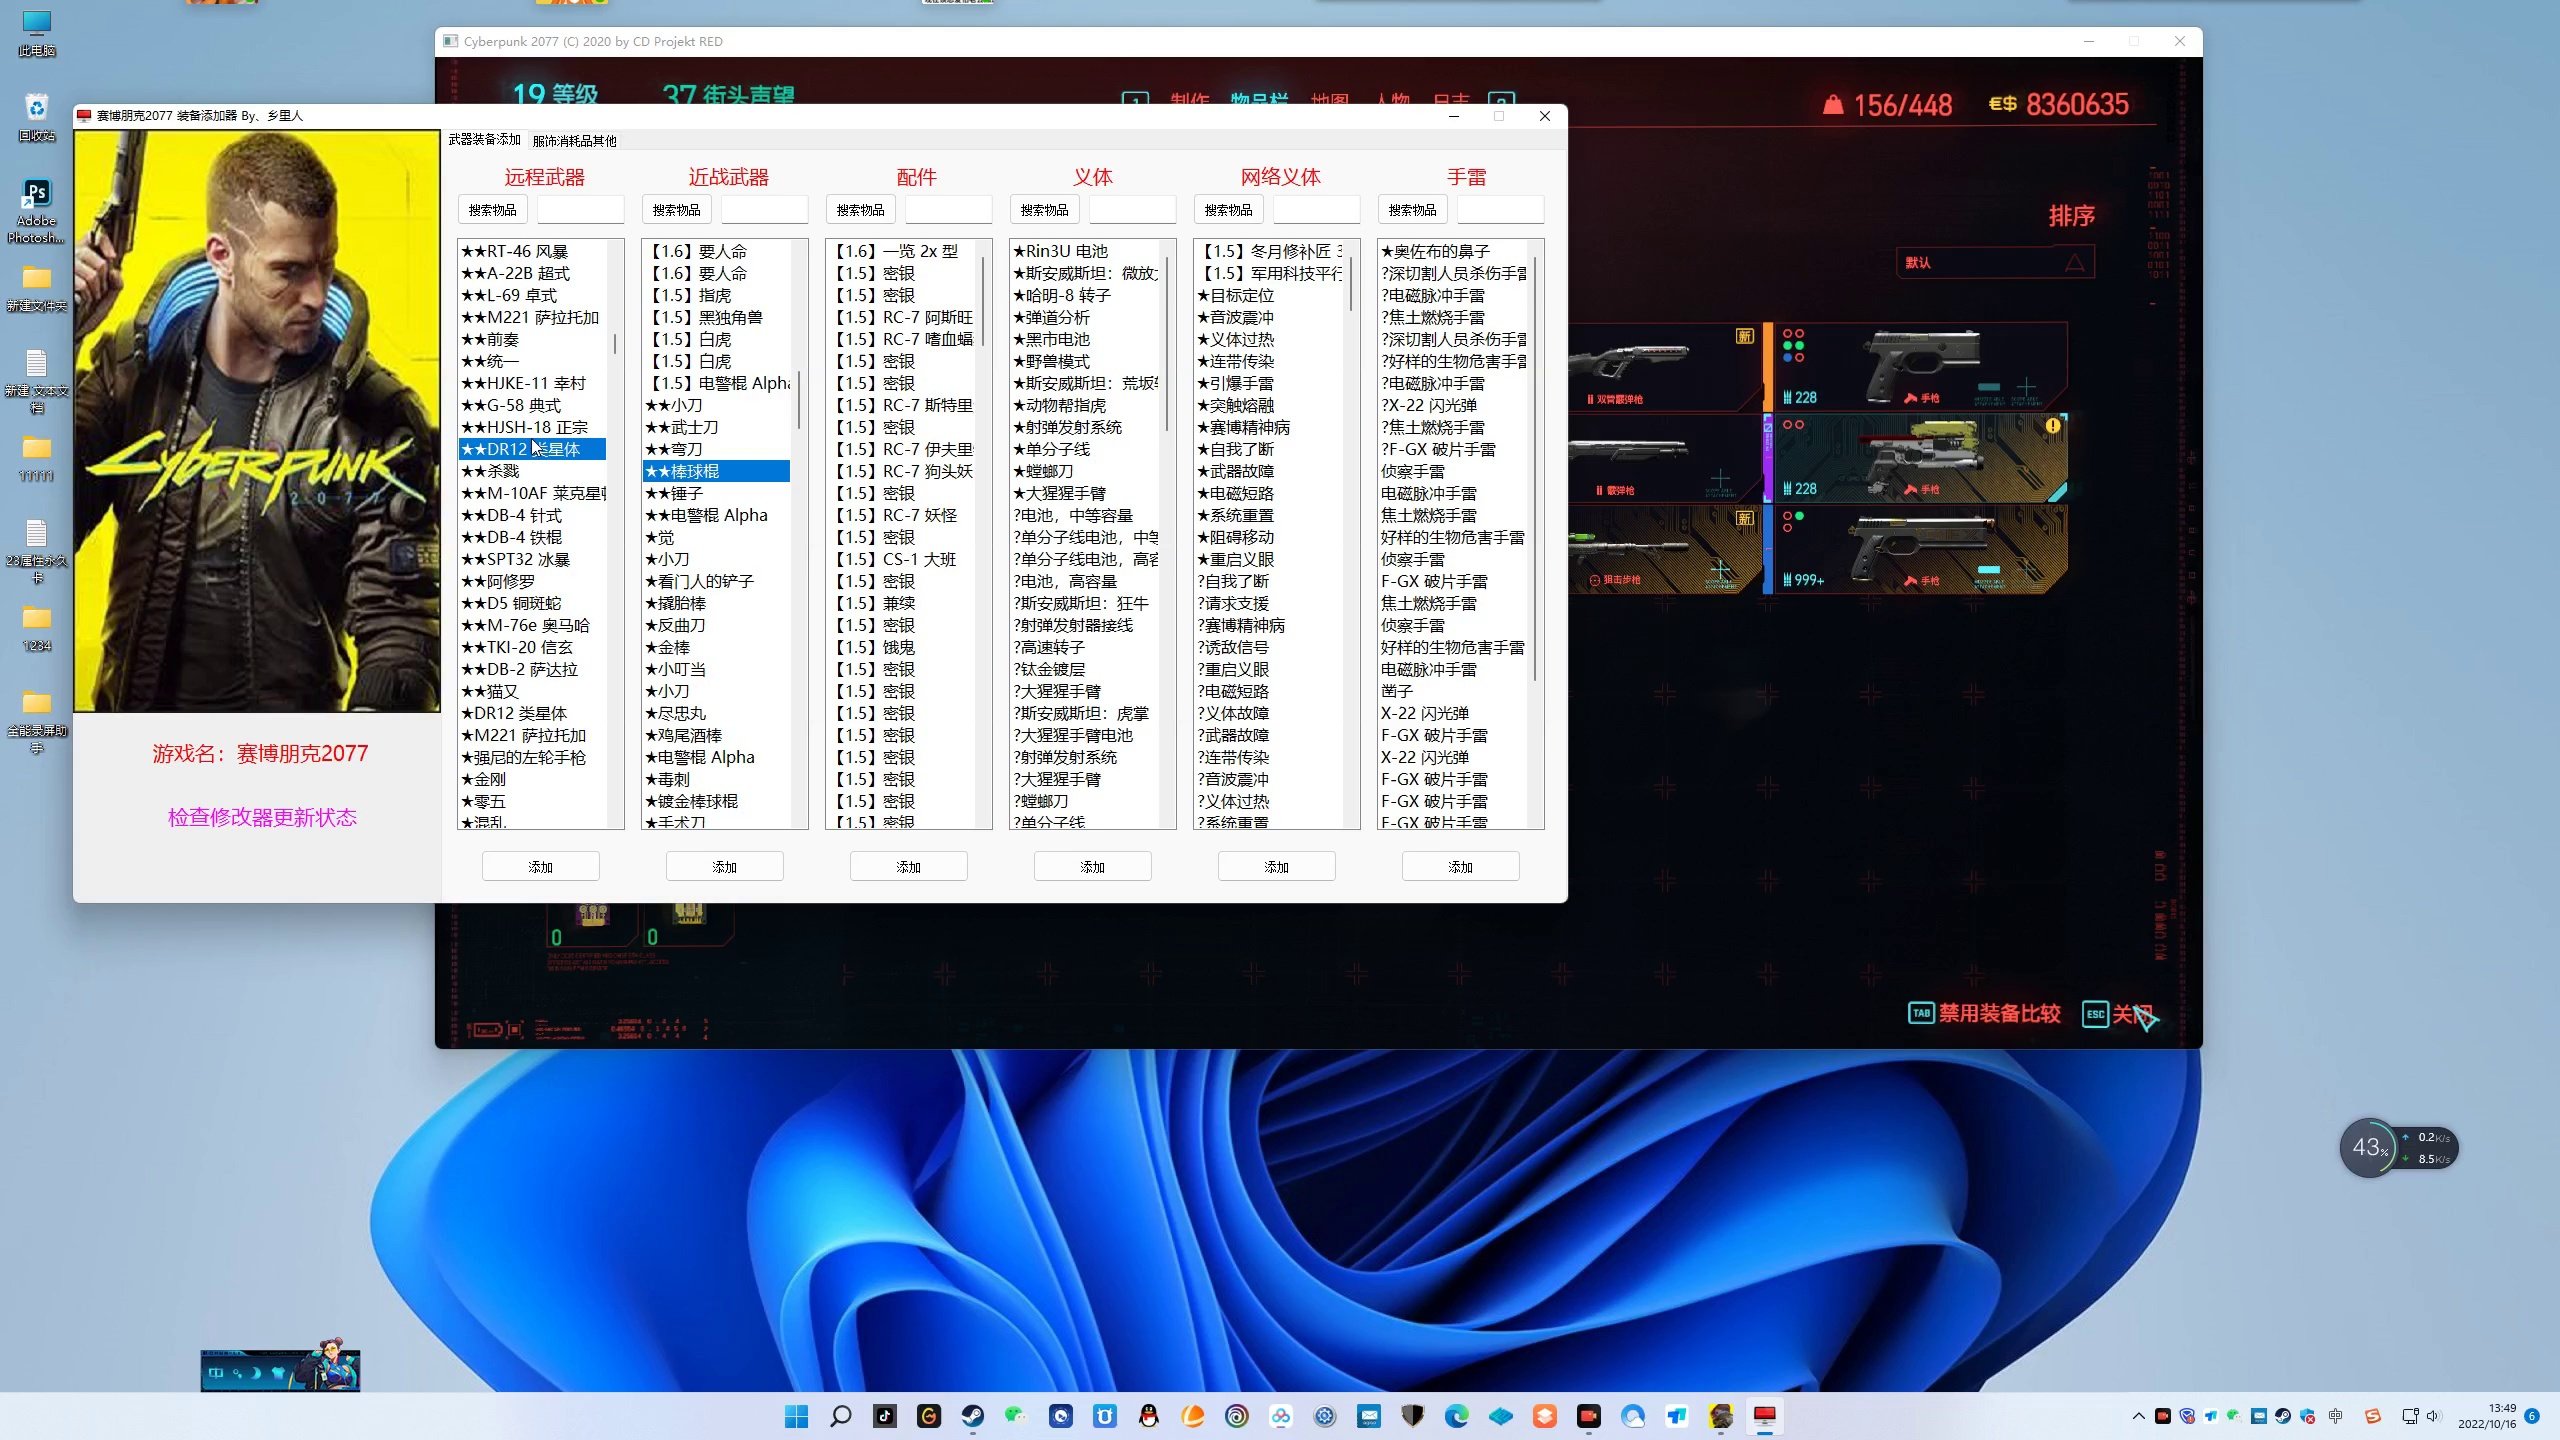Screen dimensions: 2560x1440
Task: Click the 检查修改器更新状态 link
Action: tap(262, 818)
